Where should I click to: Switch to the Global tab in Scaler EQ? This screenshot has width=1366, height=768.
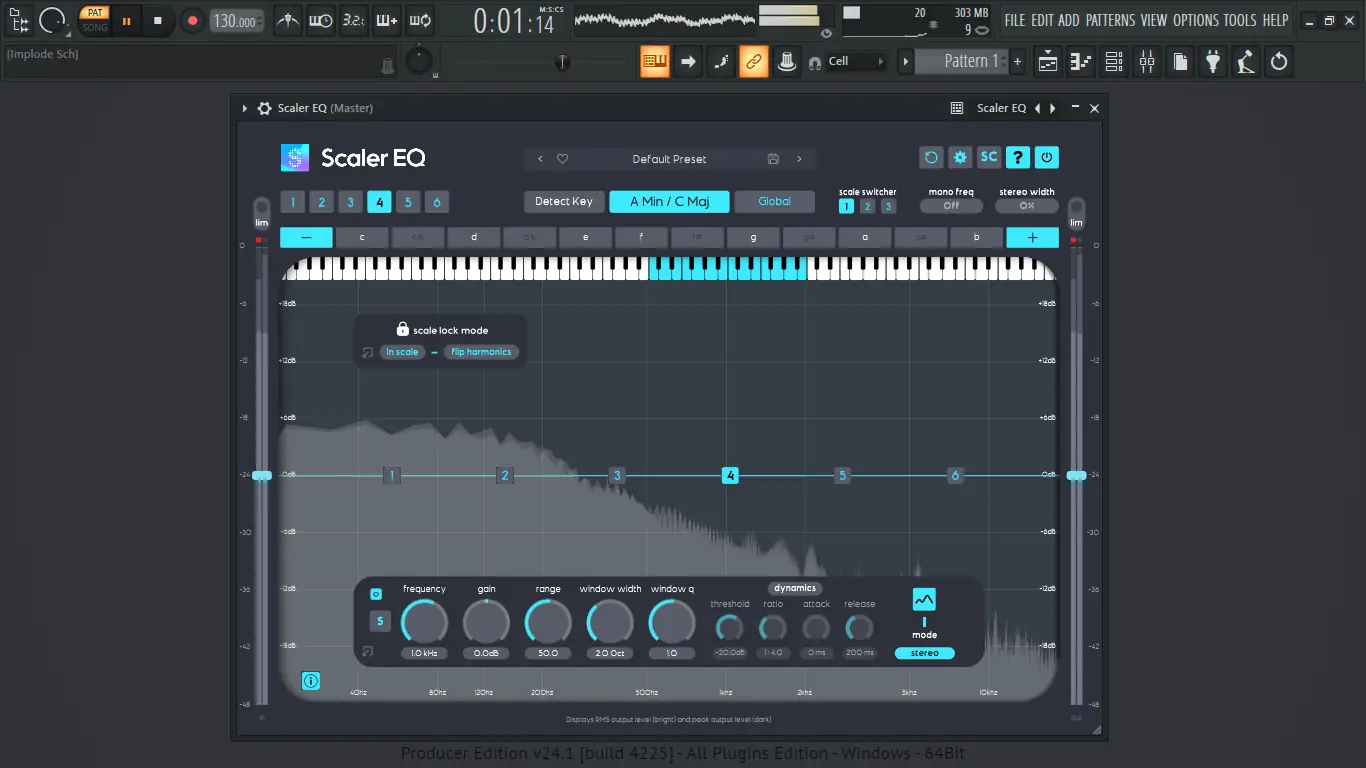[x=774, y=201]
